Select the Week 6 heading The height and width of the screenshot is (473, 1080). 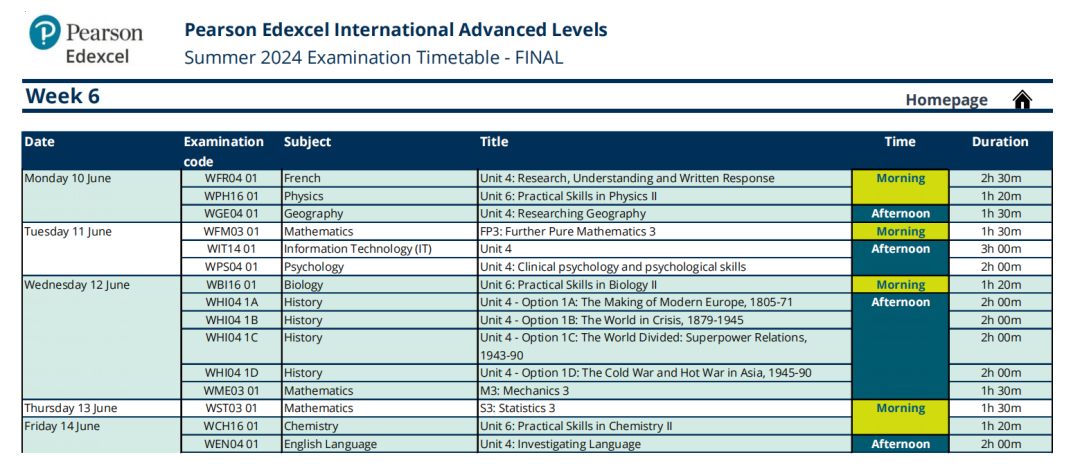[63, 96]
